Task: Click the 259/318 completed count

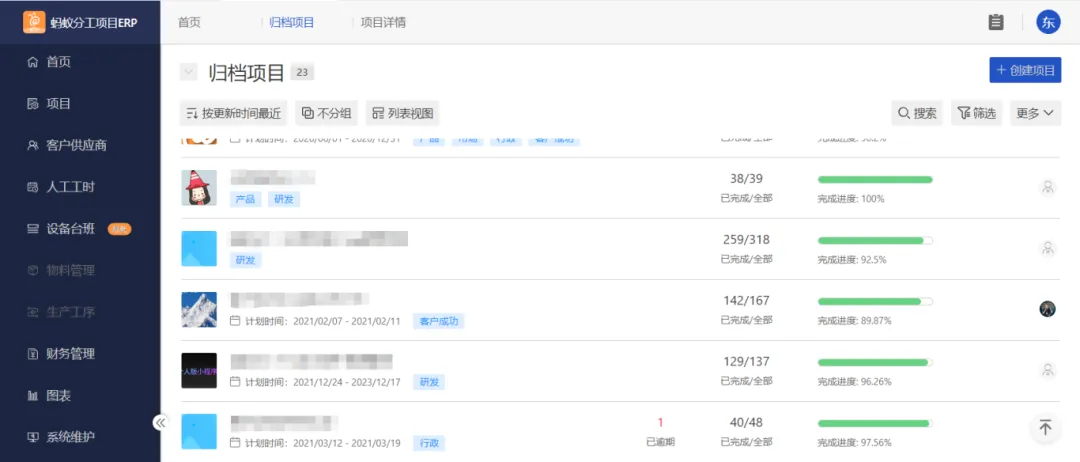Action: tap(747, 240)
